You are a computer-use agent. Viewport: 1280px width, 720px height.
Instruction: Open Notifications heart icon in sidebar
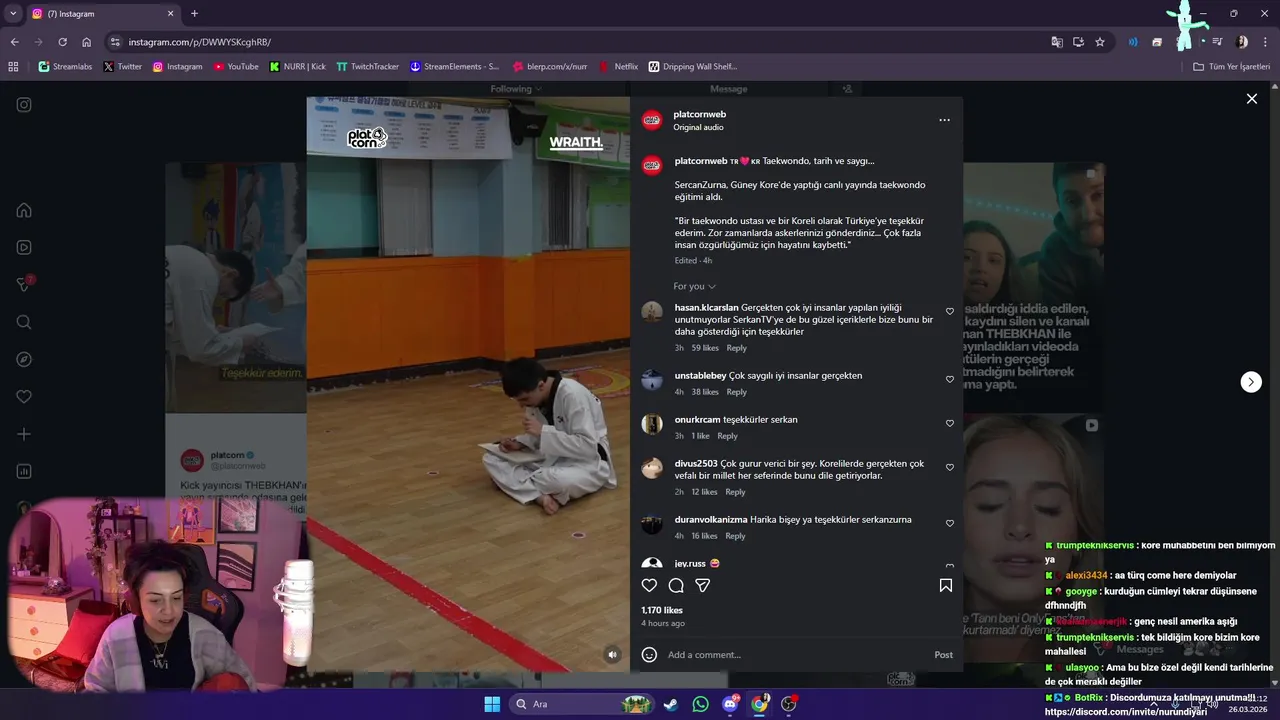[24, 397]
